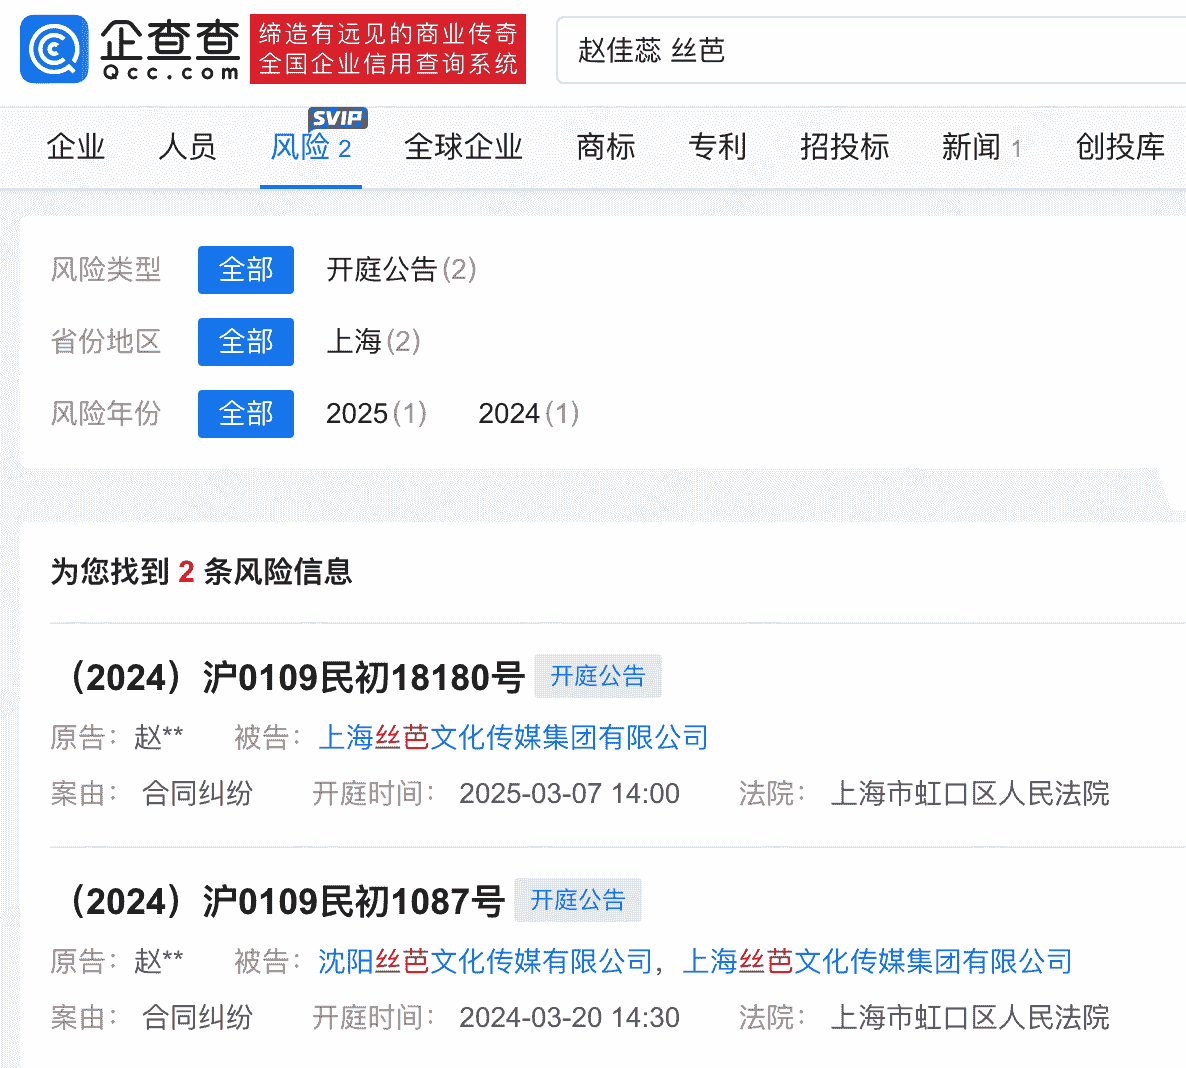The width and height of the screenshot is (1186, 1068).
Task: Open the 开庭公告 tag on case 18180号
Action: point(597,676)
